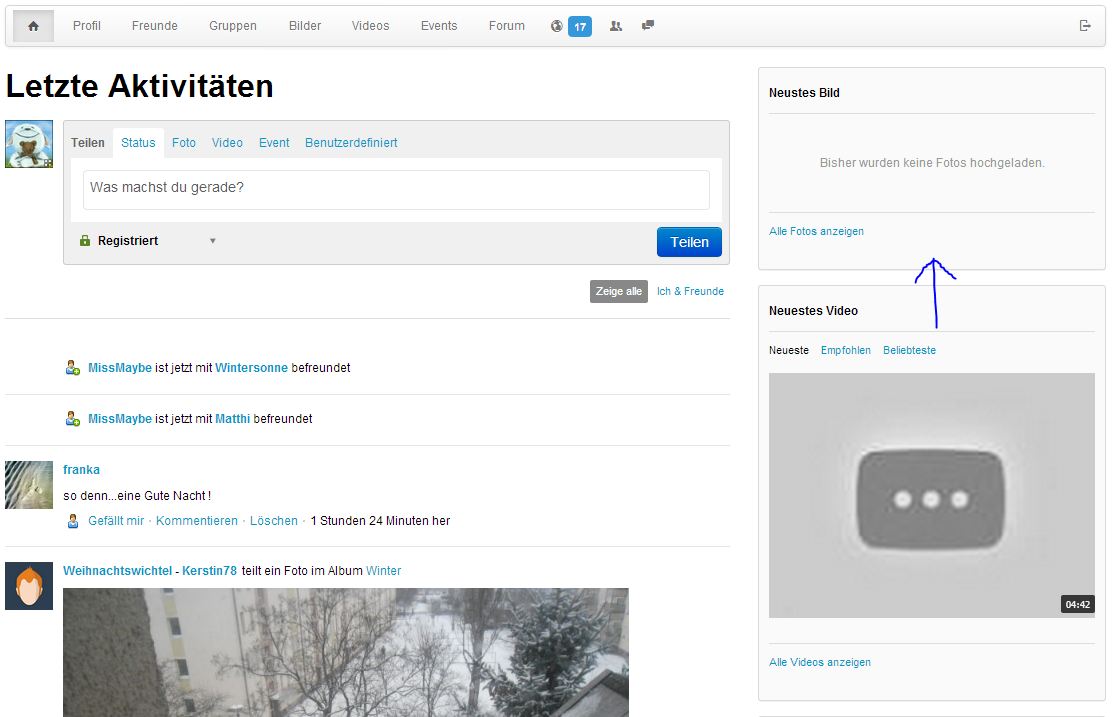Viewport: 1119px width, 717px height.
Task: Click the home icon in navigation bar
Action: pyautogui.click(x=33, y=26)
